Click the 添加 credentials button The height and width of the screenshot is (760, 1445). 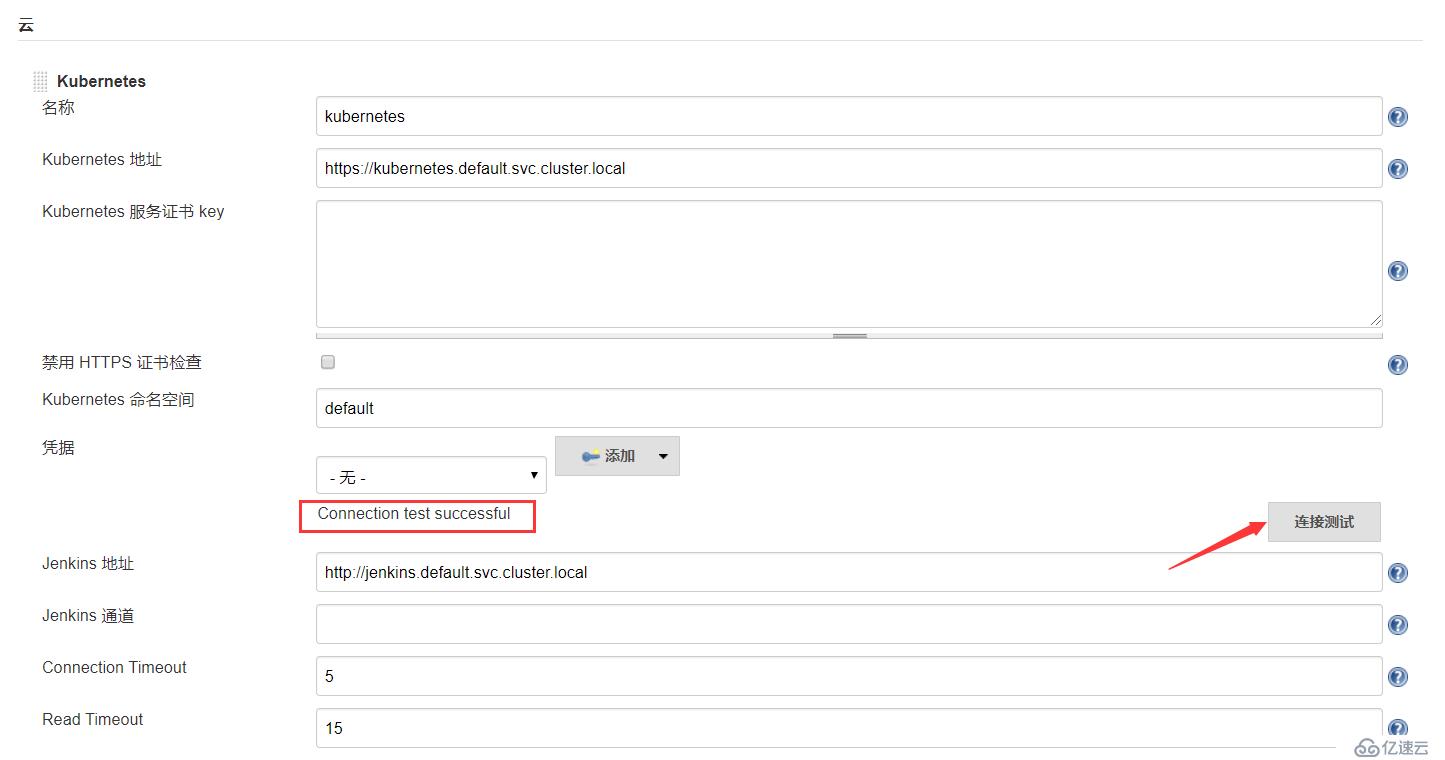pos(617,456)
